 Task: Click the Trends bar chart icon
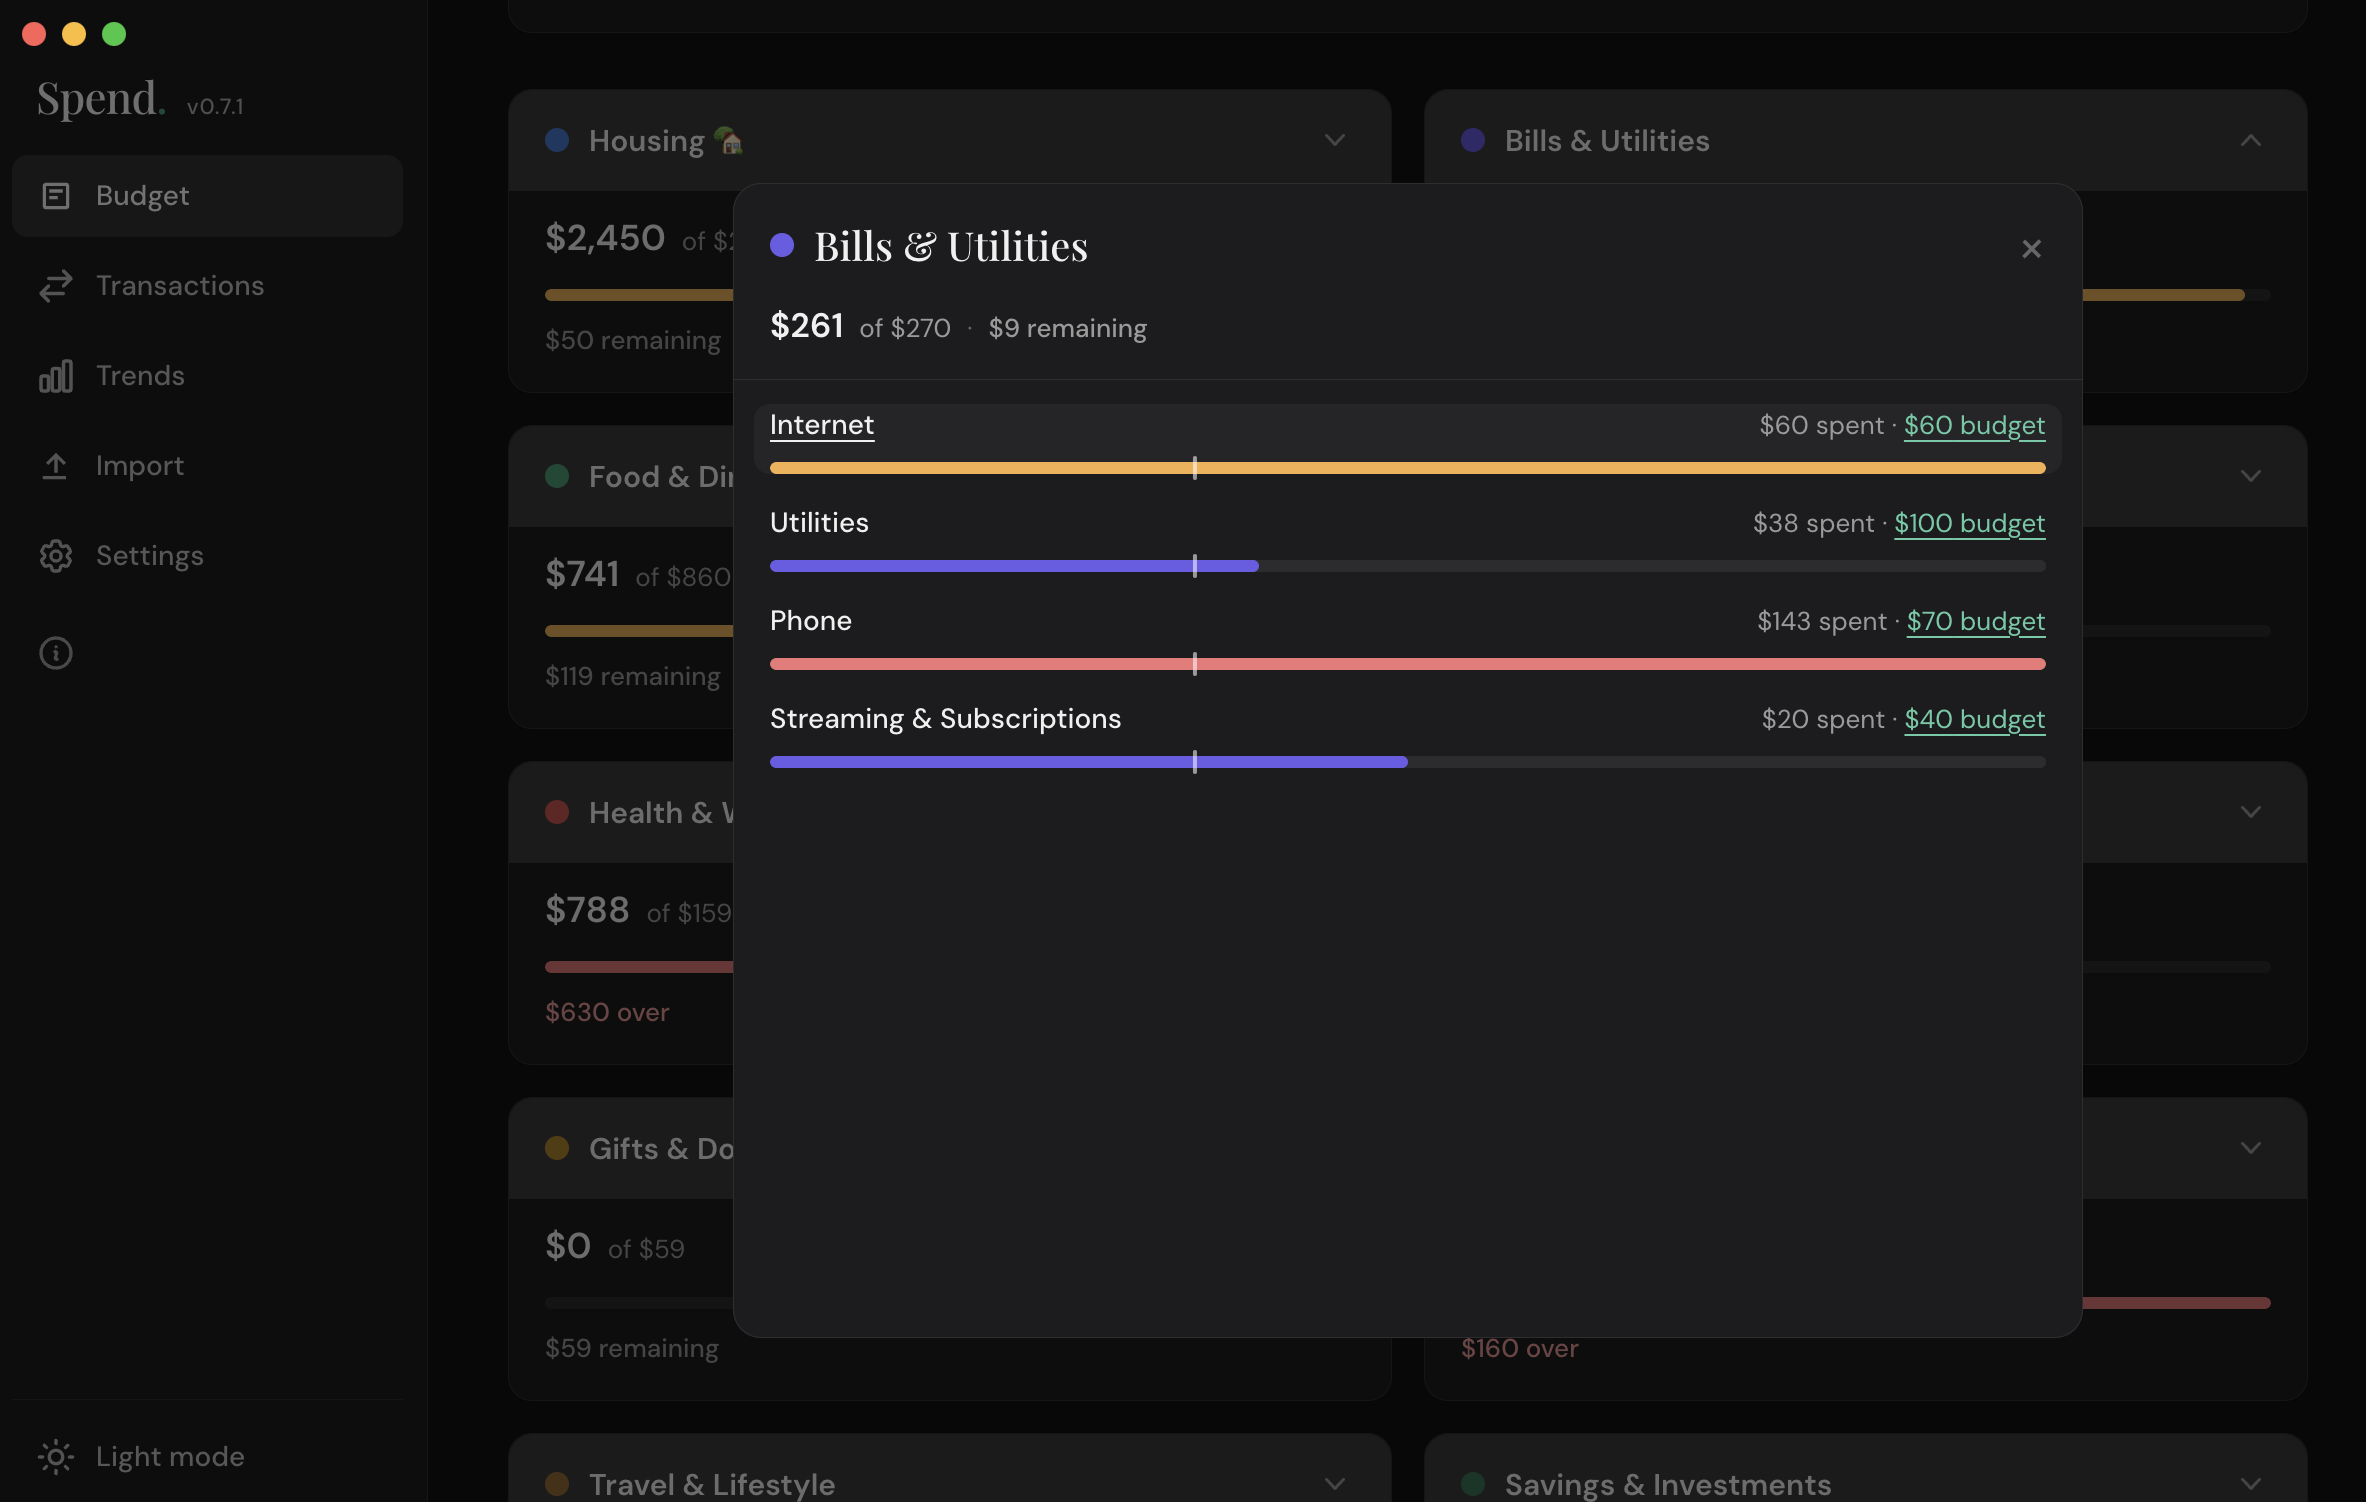click(x=56, y=376)
